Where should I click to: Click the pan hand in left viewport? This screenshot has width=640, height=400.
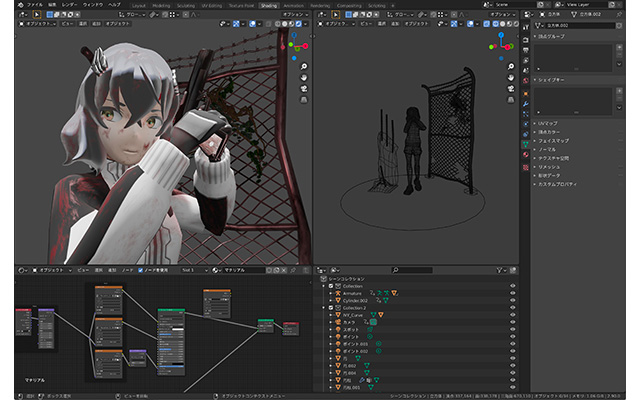click(304, 78)
